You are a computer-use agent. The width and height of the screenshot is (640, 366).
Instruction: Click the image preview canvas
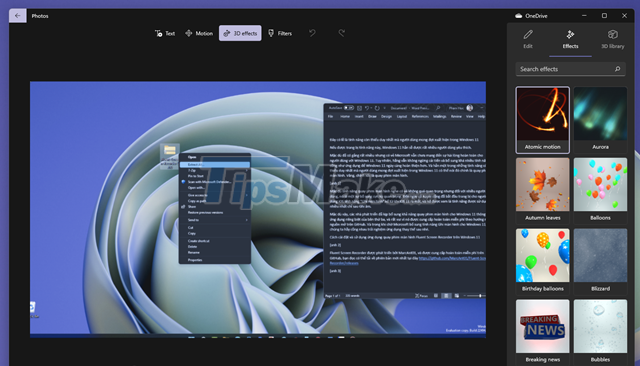pos(258,209)
